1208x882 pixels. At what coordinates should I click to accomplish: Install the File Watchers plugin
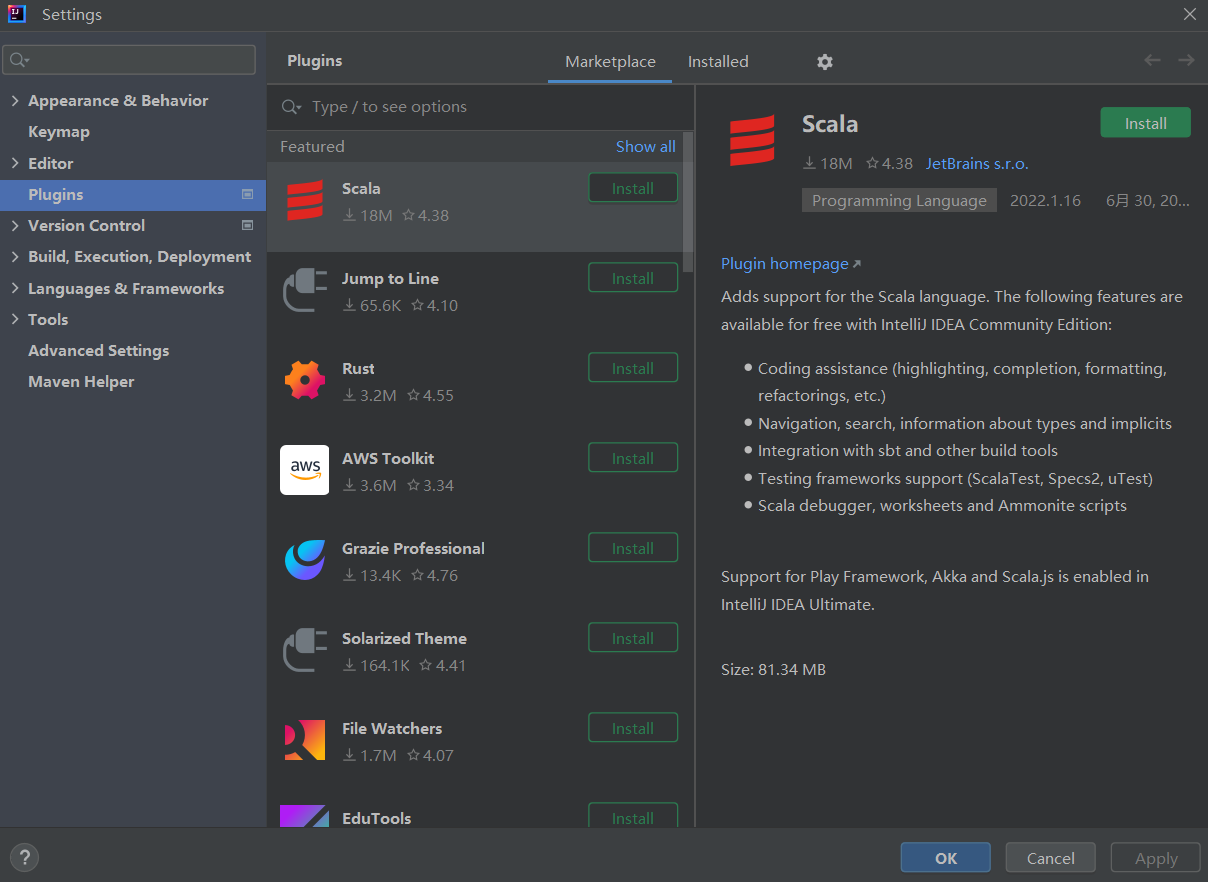pos(633,728)
